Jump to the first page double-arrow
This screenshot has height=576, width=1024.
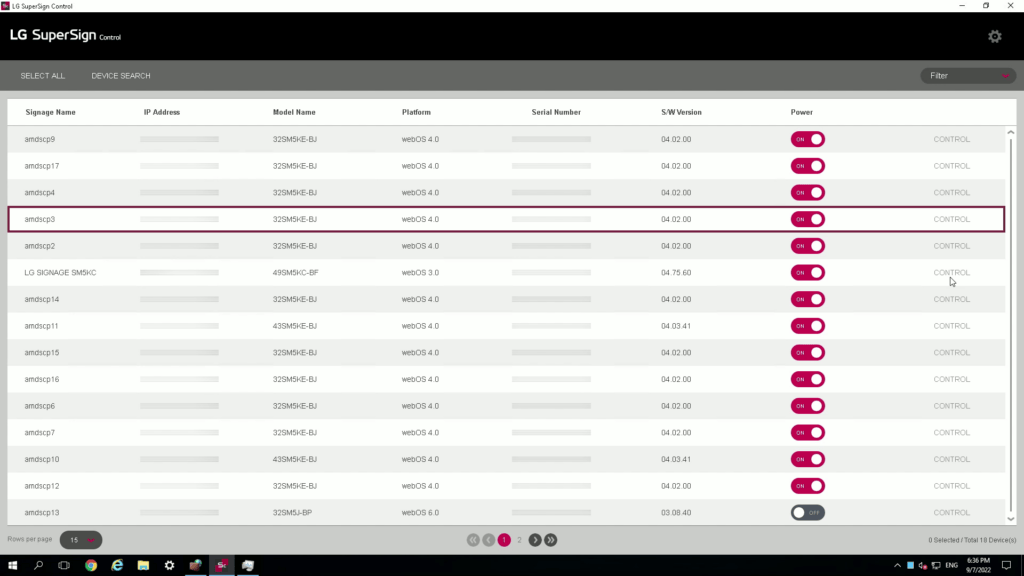click(472, 539)
